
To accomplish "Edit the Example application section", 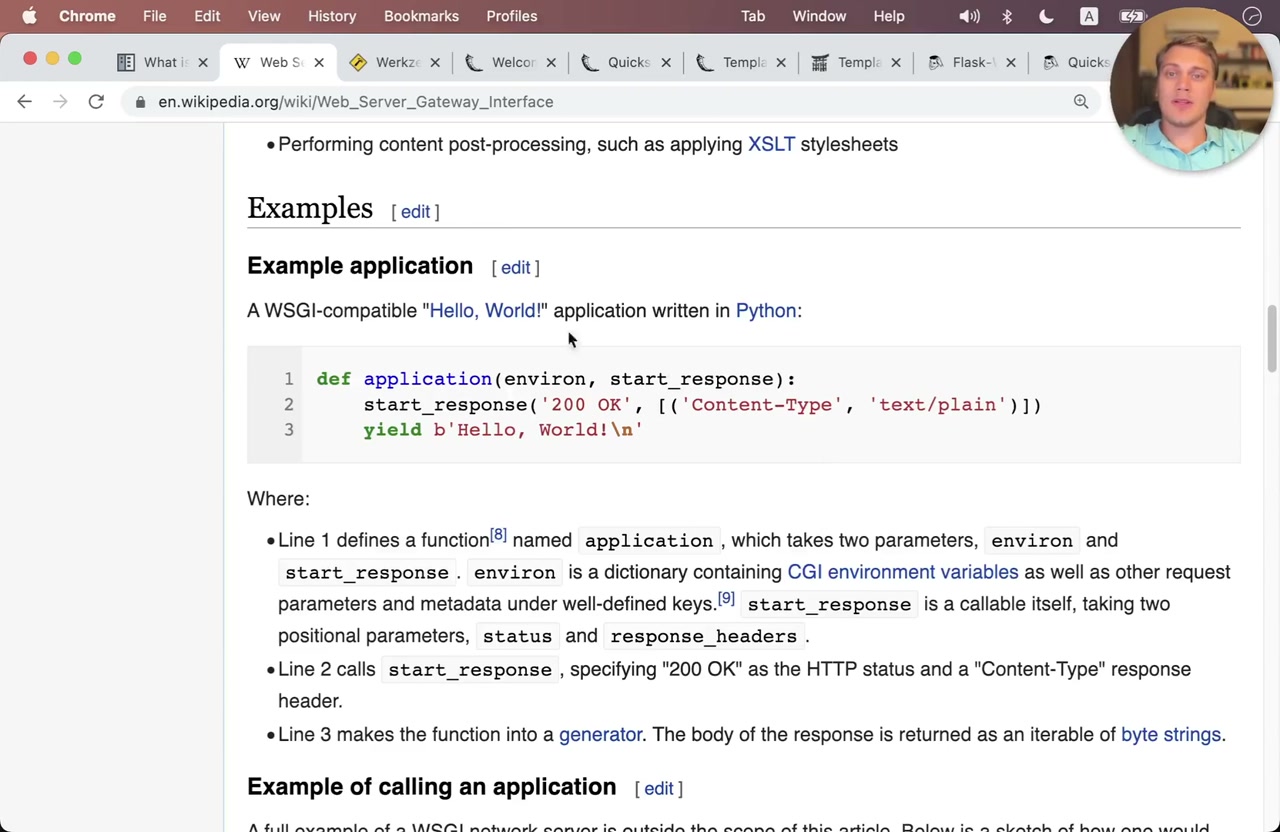I will click(515, 267).
